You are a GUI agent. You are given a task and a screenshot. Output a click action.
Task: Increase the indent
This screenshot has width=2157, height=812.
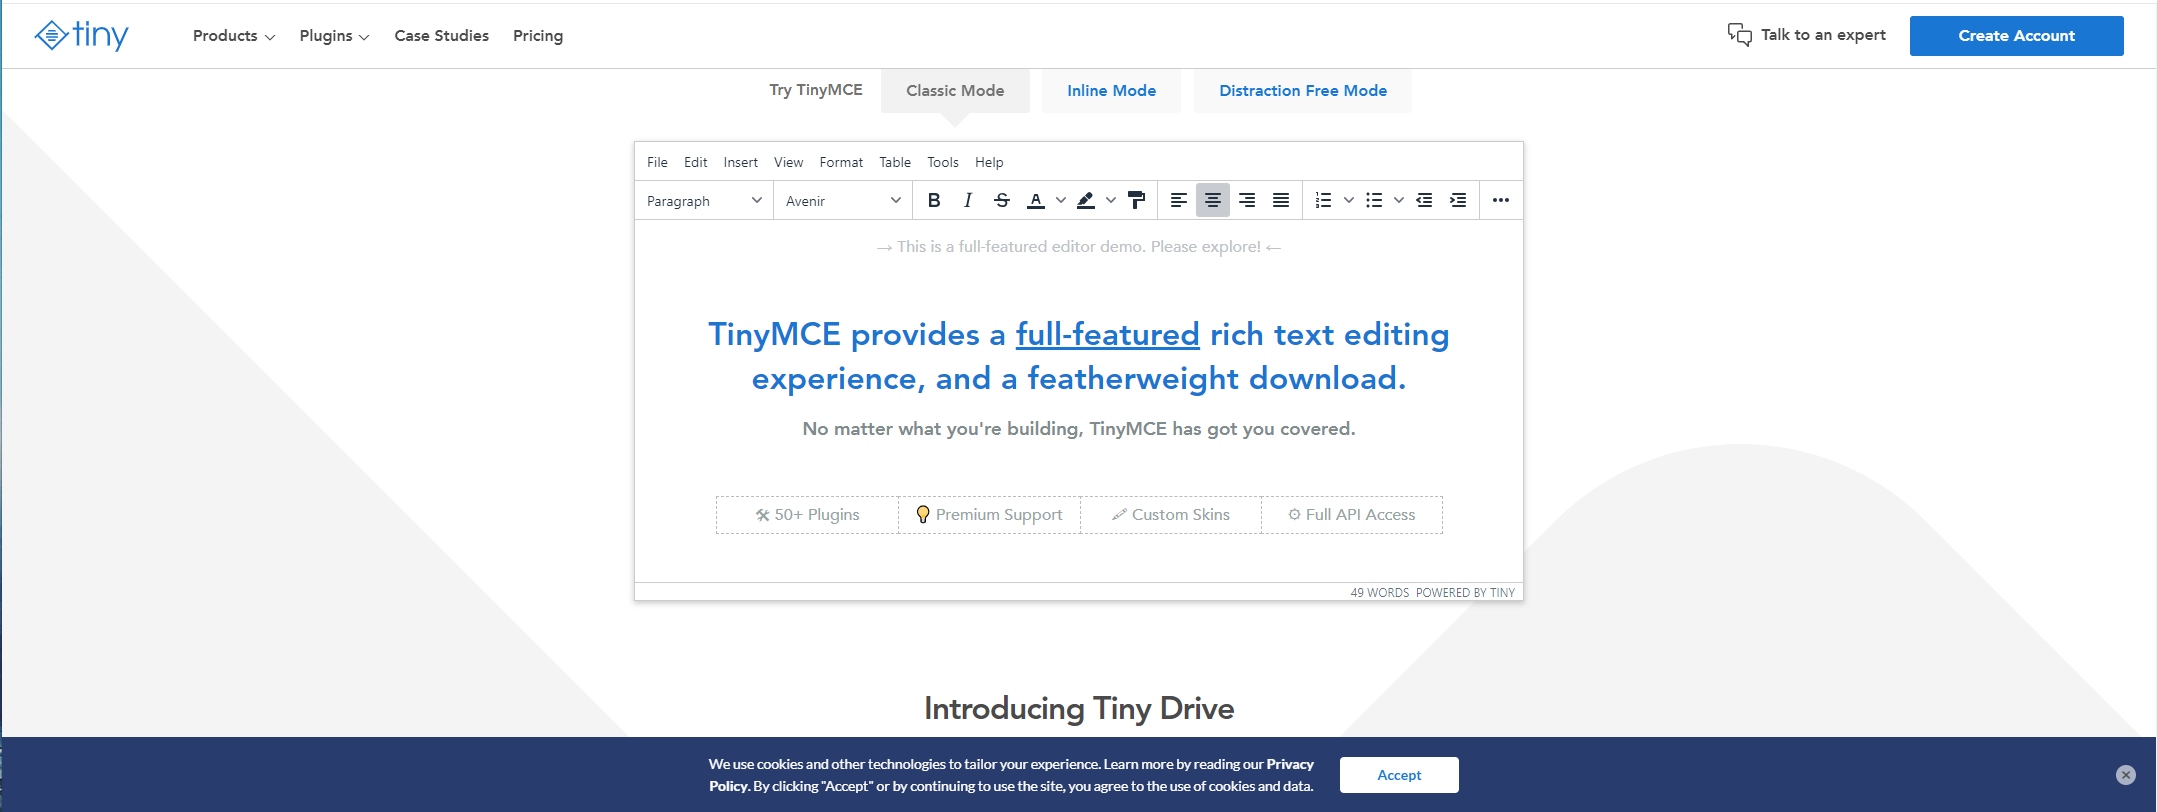coord(1459,200)
